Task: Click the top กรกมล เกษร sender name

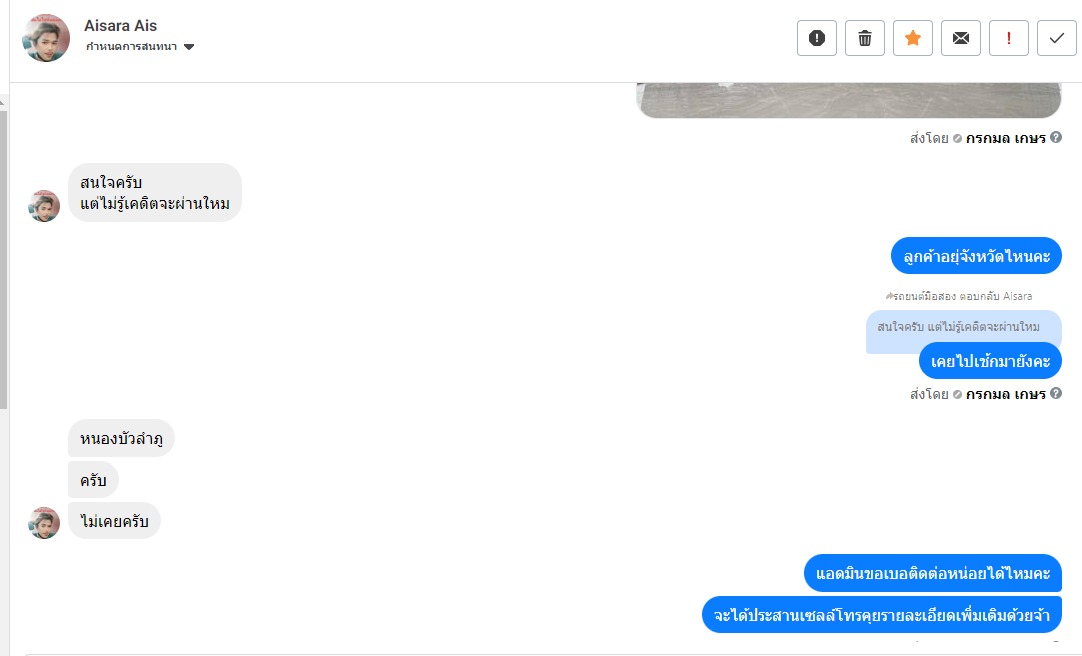Action: pos(1005,138)
